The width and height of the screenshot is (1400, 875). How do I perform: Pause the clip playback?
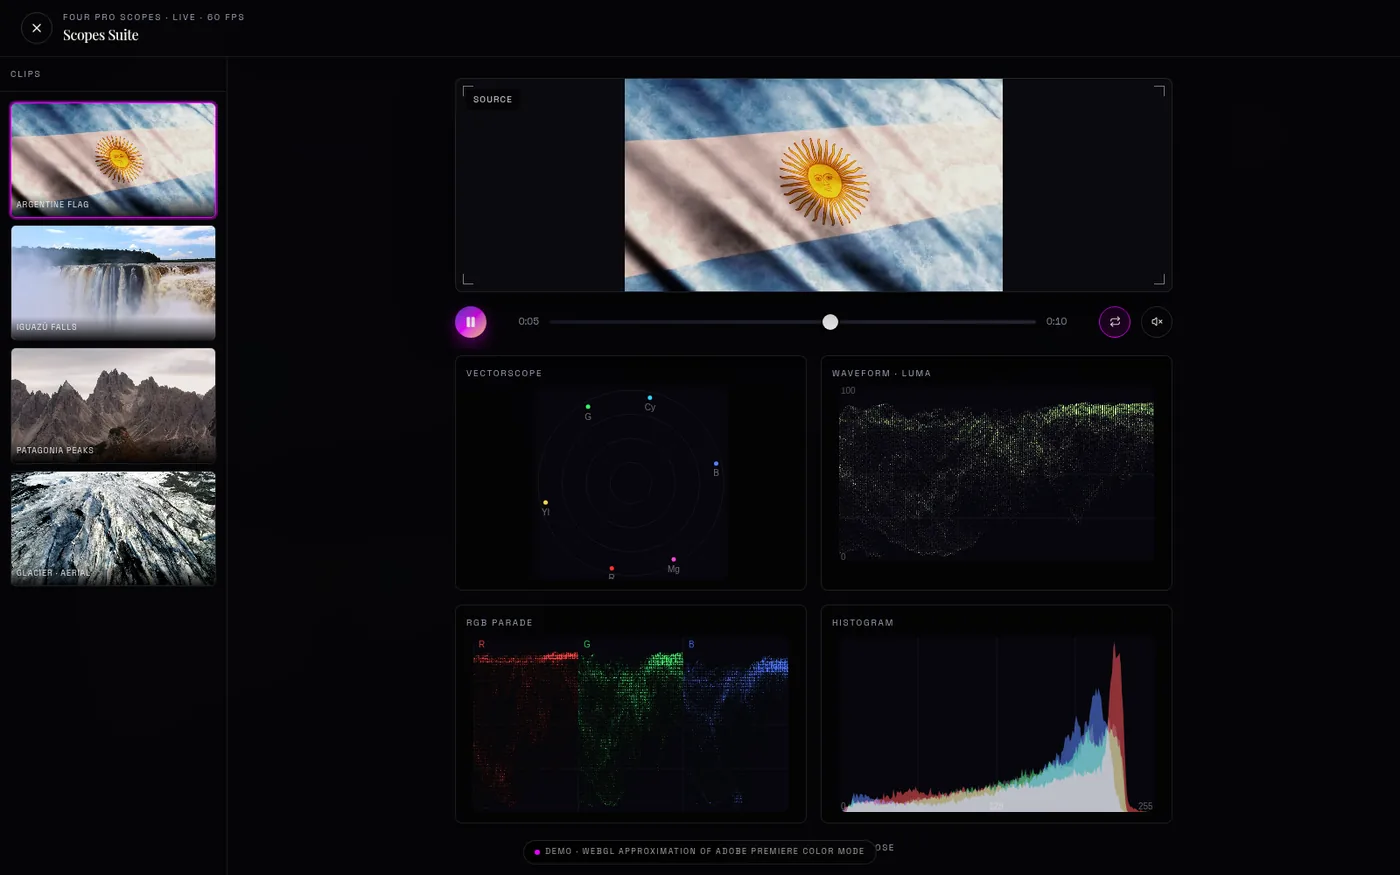pyautogui.click(x=471, y=322)
